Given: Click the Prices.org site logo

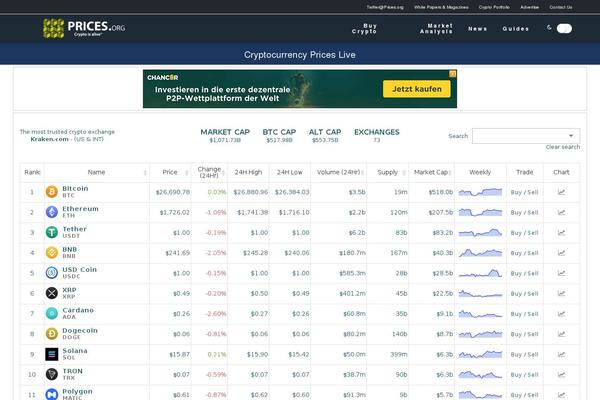Looking at the screenshot, I should (84, 28).
